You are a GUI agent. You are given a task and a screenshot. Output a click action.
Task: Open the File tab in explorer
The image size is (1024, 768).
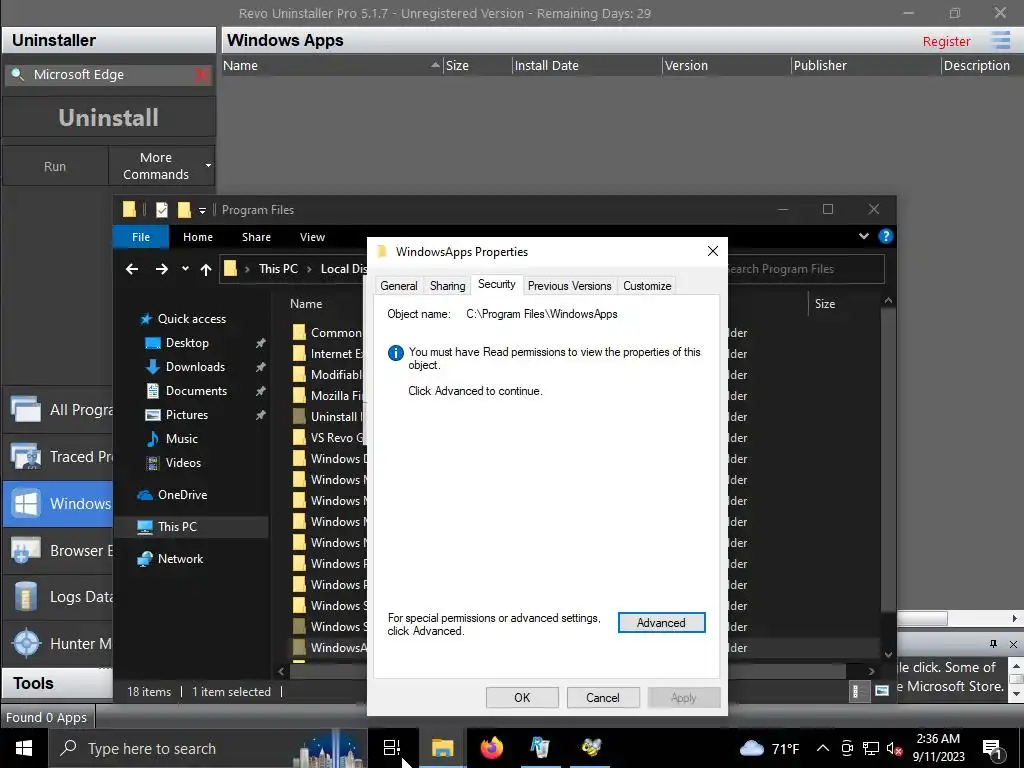(x=141, y=237)
